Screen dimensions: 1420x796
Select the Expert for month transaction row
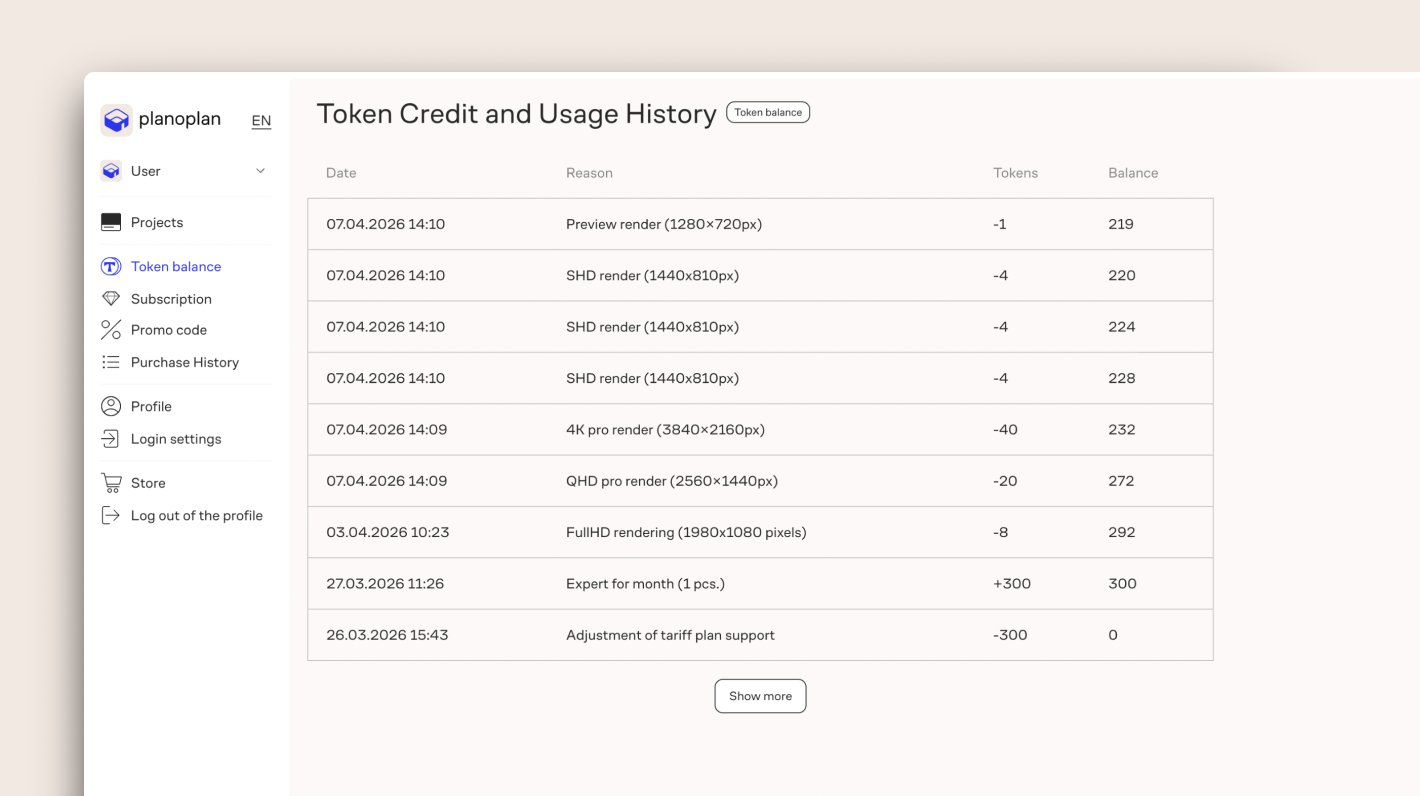click(760, 583)
